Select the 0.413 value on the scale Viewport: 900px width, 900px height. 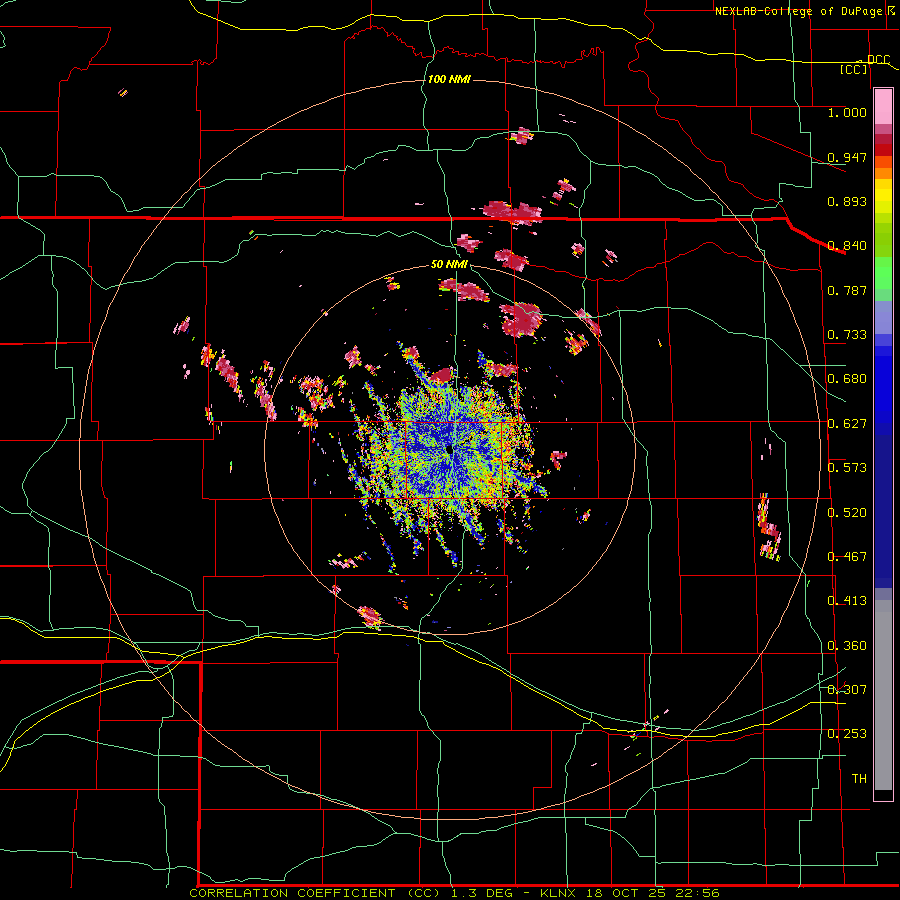coord(847,601)
